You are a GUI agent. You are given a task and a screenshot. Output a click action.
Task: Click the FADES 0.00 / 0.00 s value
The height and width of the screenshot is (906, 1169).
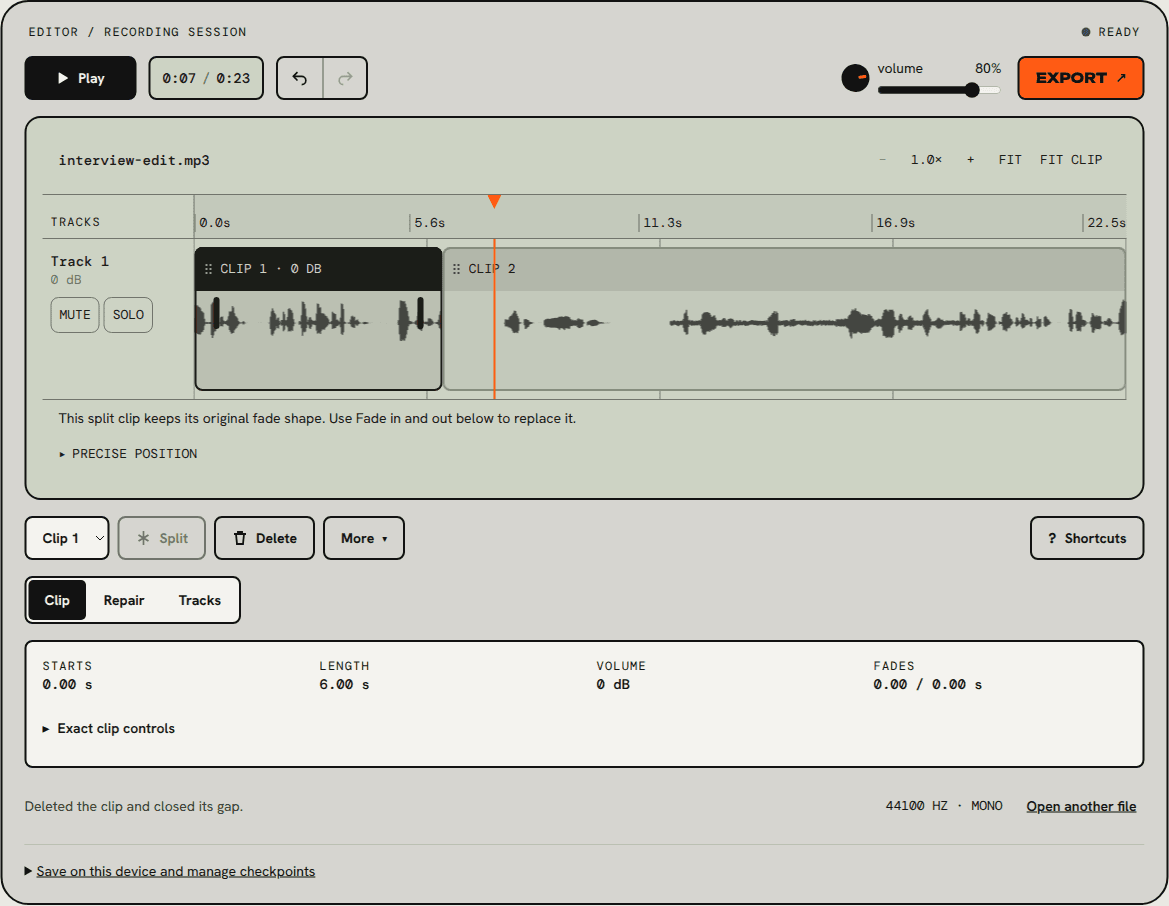coord(927,685)
